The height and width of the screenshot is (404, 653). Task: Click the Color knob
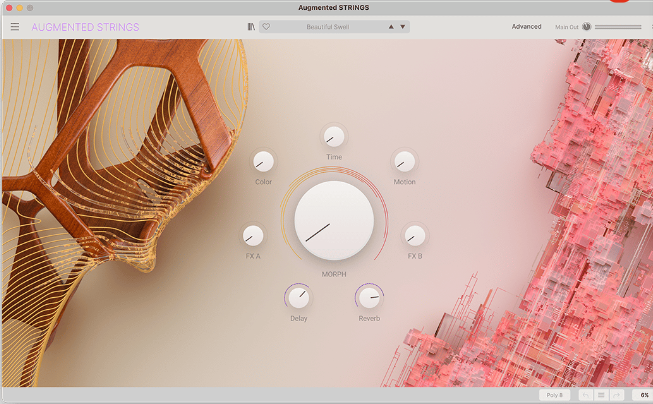[264, 161]
